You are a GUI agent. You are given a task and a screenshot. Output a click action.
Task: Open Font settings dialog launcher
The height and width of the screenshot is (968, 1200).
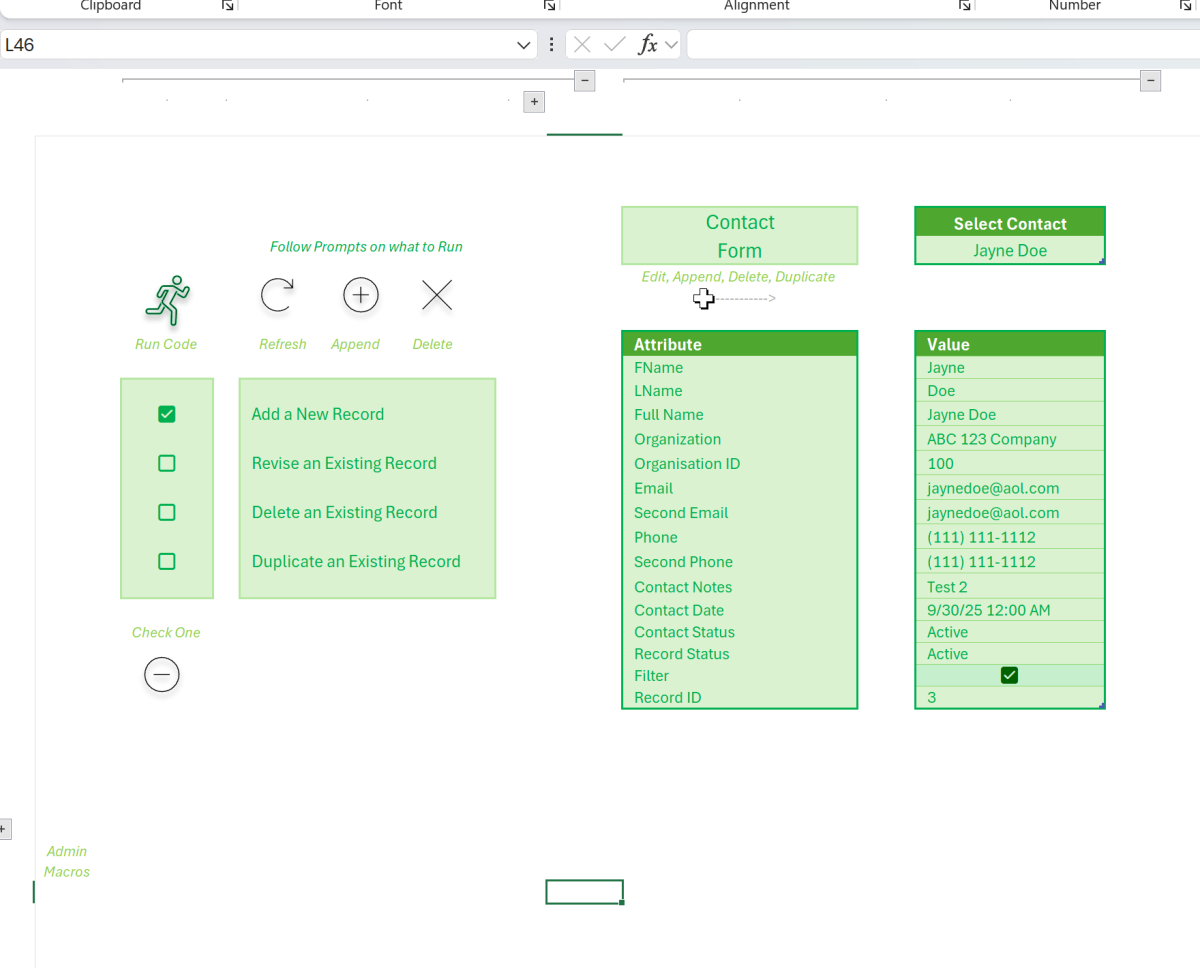(x=549, y=5)
